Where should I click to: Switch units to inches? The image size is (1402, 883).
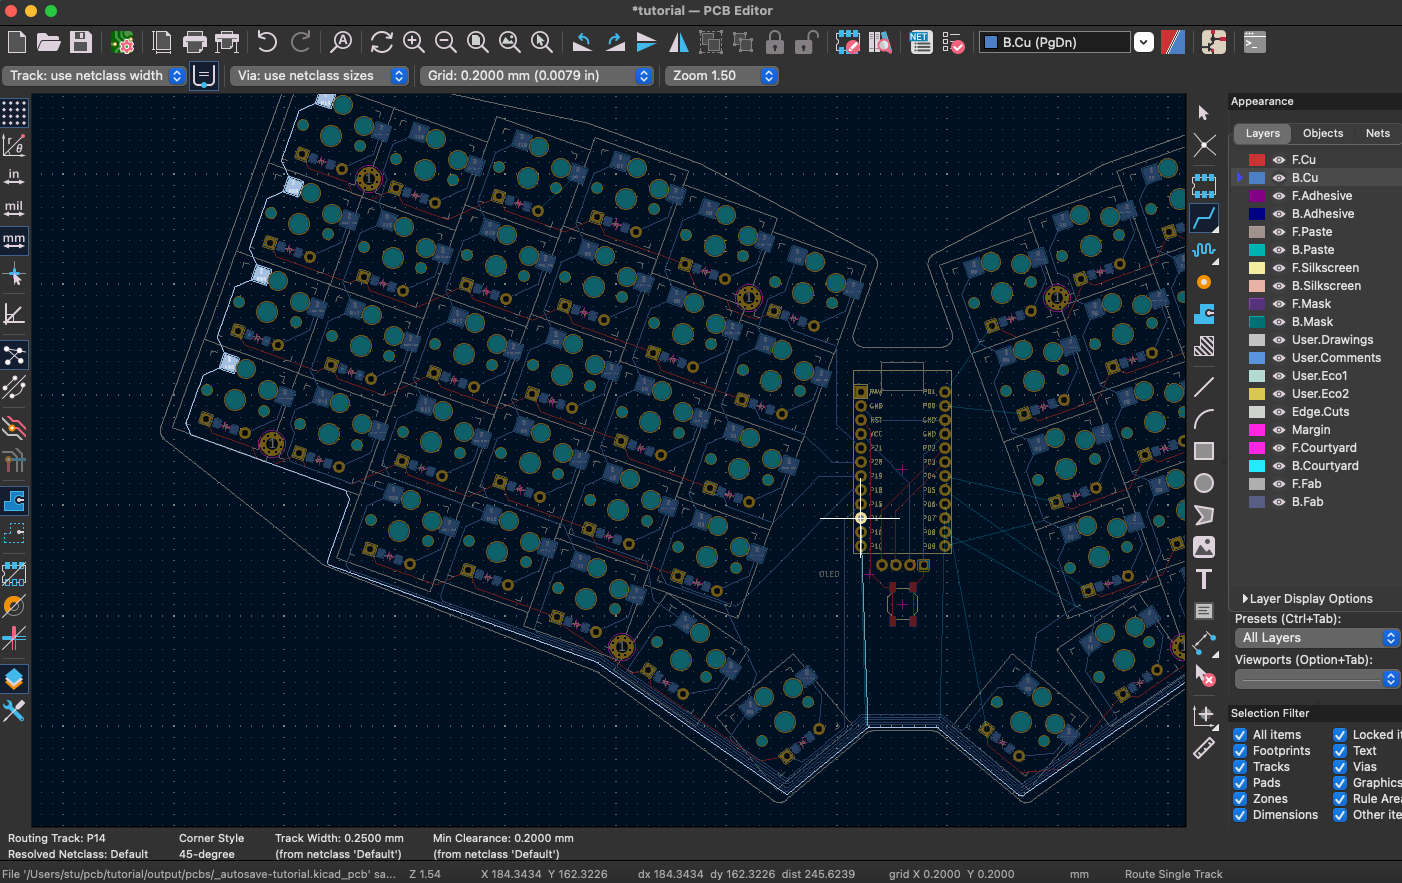pyautogui.click(x=14, y=176)
